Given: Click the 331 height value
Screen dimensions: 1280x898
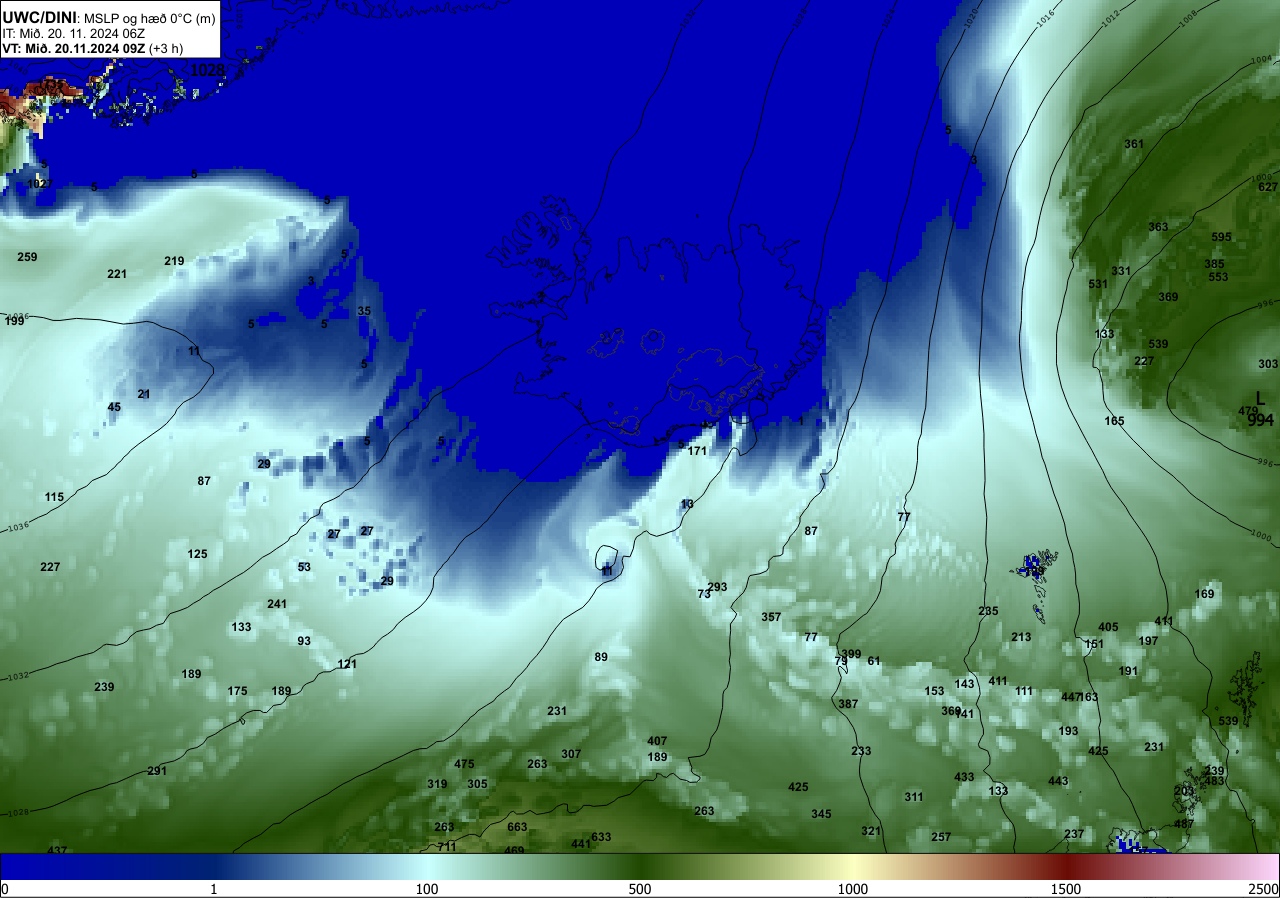Looking at the screenshot, I should 1121,271.
